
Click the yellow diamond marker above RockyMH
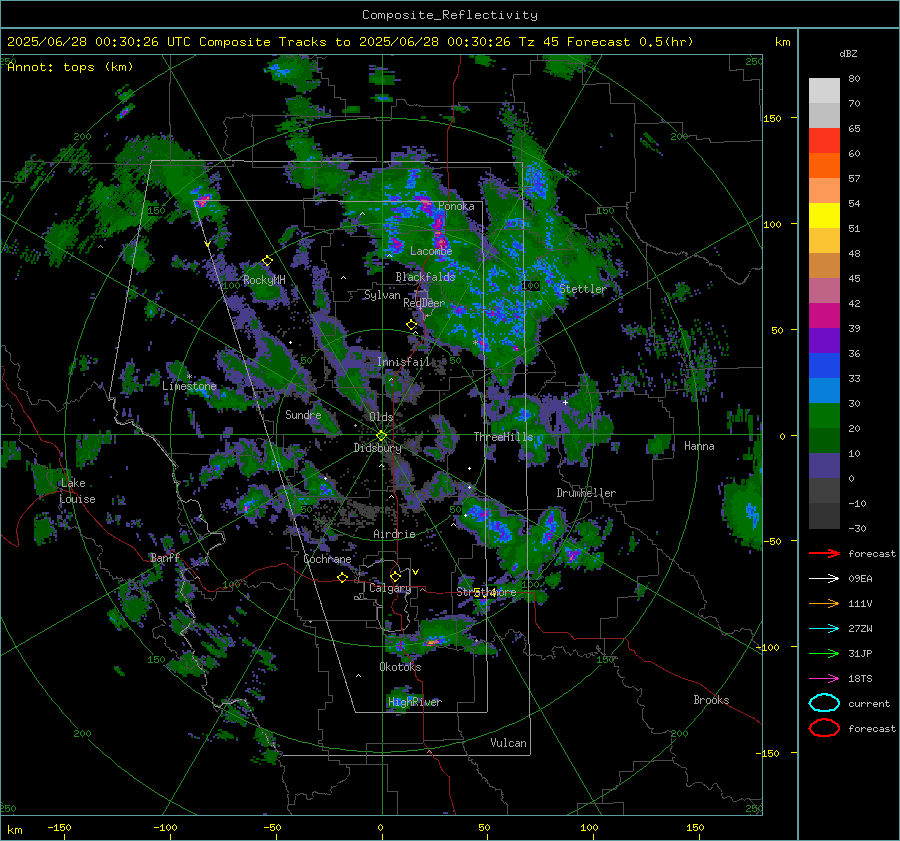click(267, 261)
